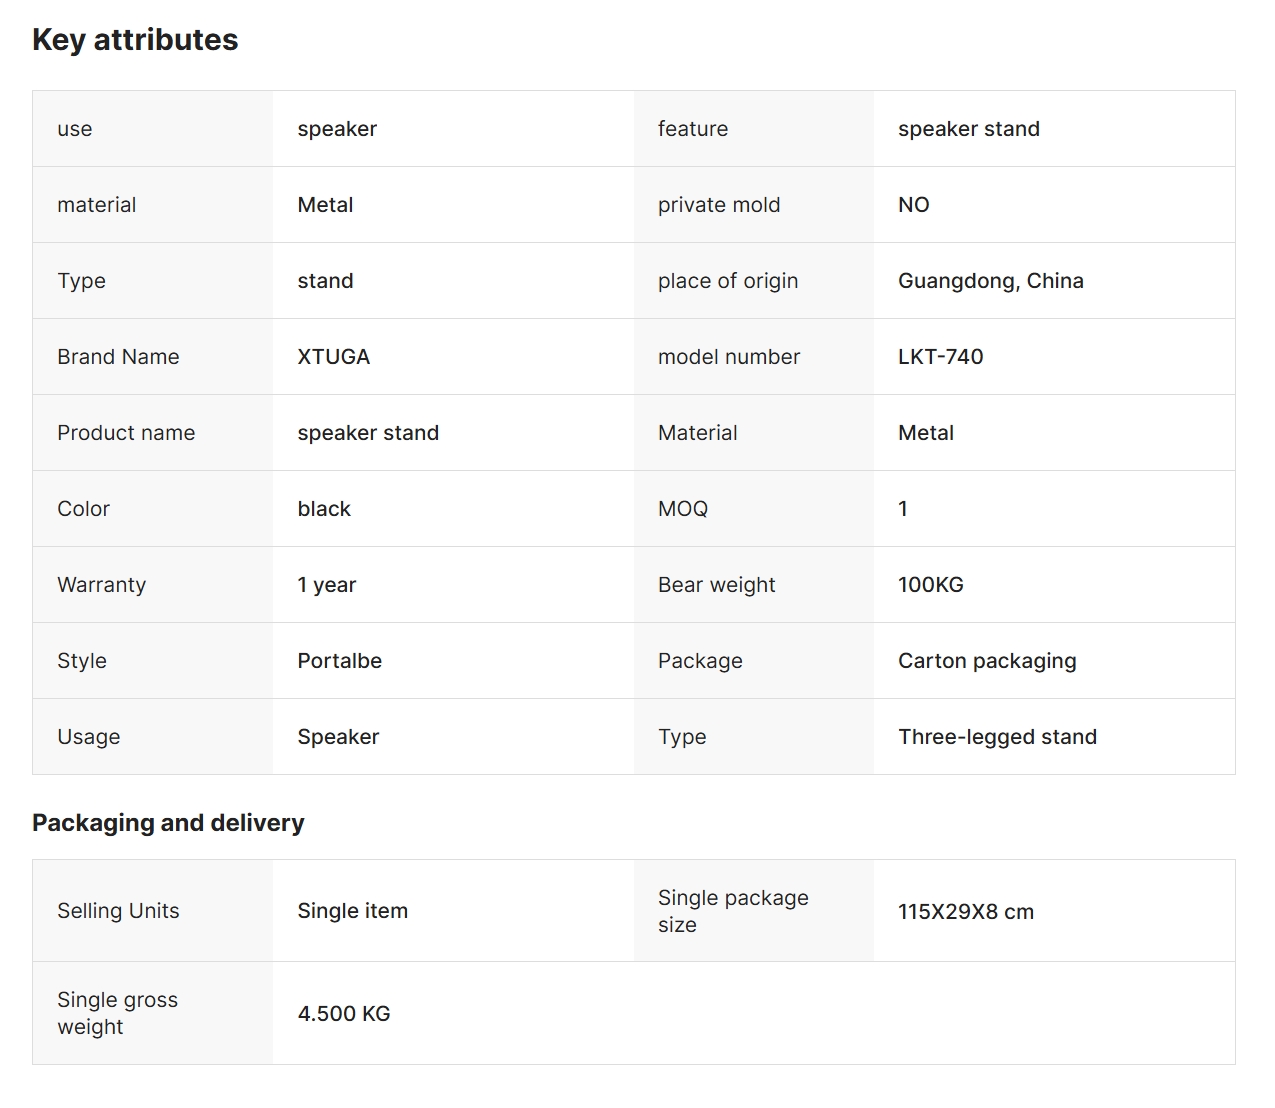Click the Single package size label
The width and height of the screenshot is (1275, 1108).
tap(732, 911)
